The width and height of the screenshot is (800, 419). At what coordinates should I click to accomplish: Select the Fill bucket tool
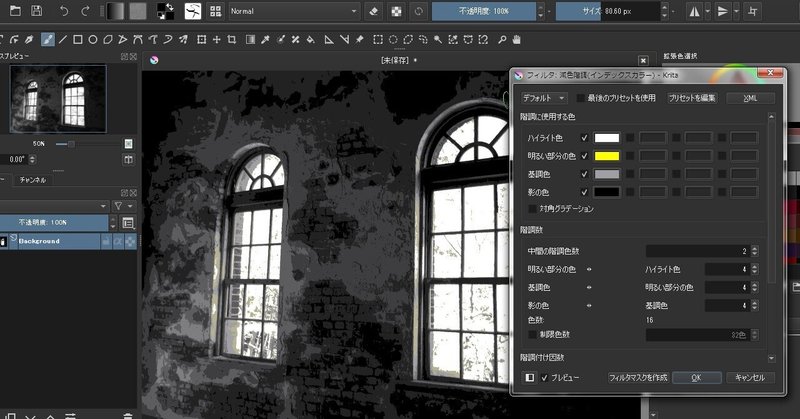(x=310, y=39)
